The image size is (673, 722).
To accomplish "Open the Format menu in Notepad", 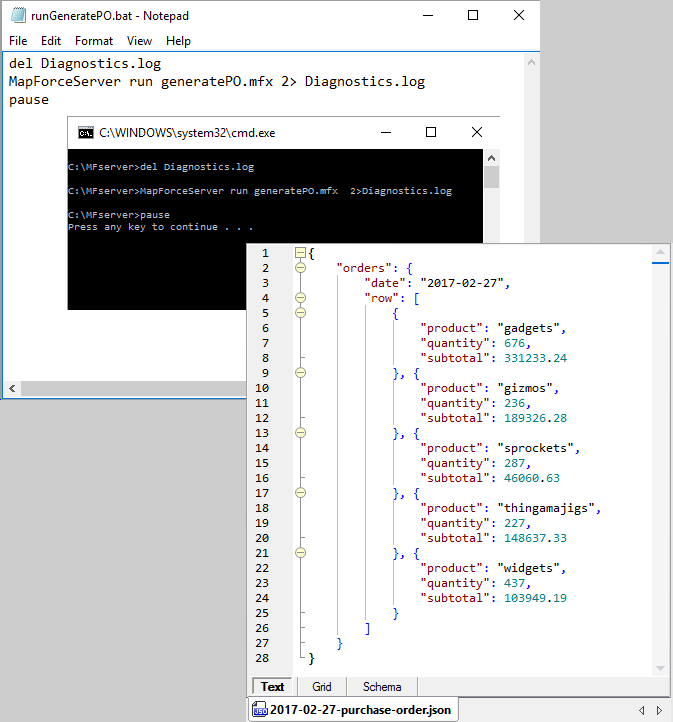I will point(93,41).
